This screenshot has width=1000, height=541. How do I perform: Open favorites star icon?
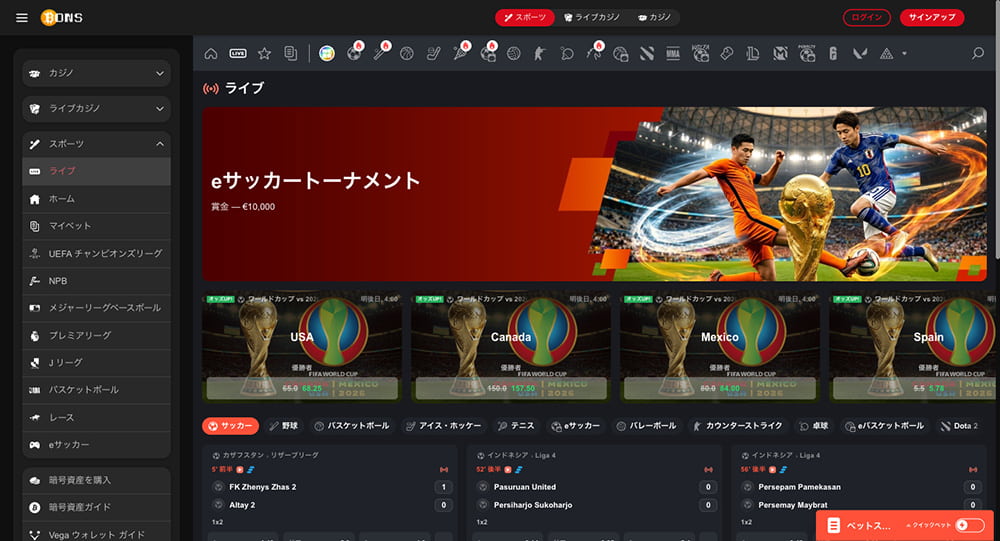coord(264,54)
